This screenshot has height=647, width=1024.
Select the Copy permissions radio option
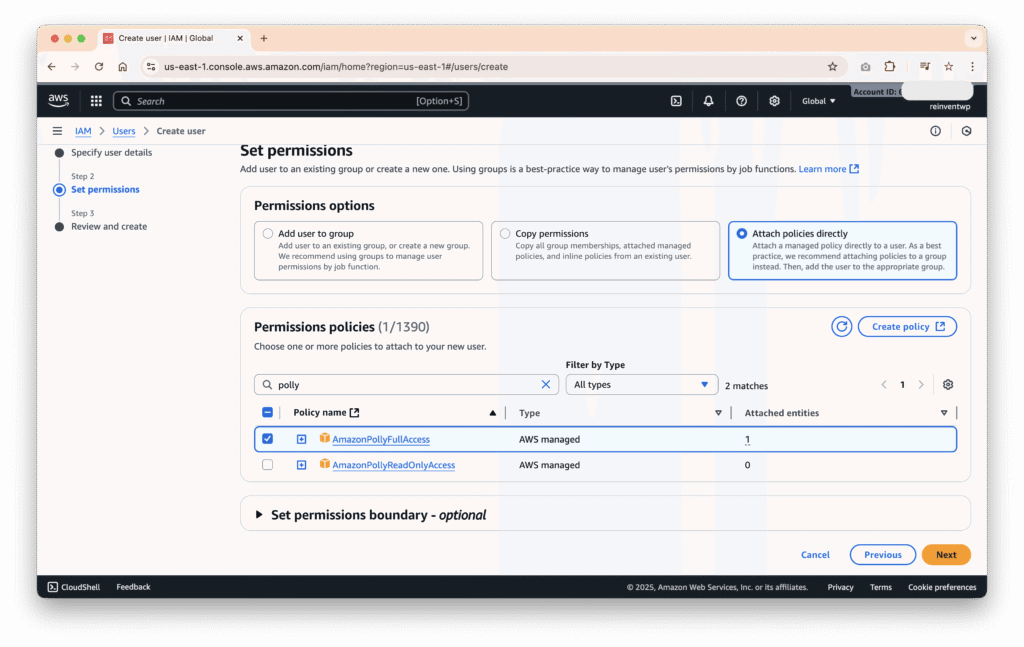pos(505,234)
